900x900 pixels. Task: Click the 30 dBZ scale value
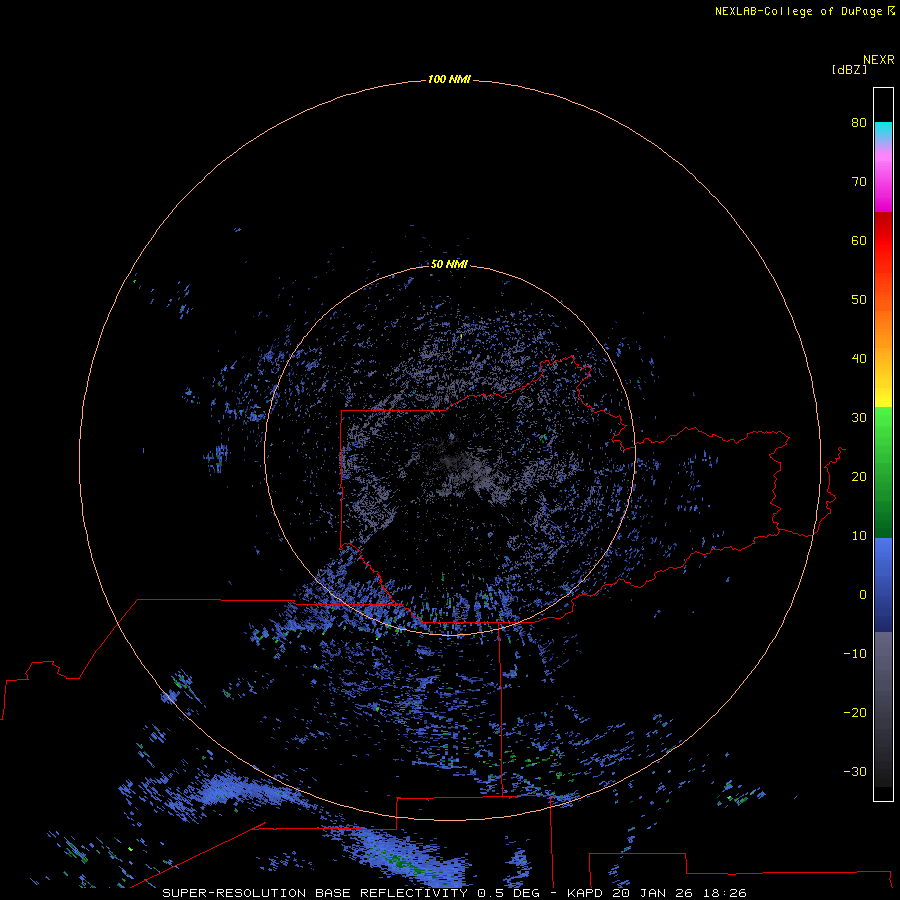point(859,418)
